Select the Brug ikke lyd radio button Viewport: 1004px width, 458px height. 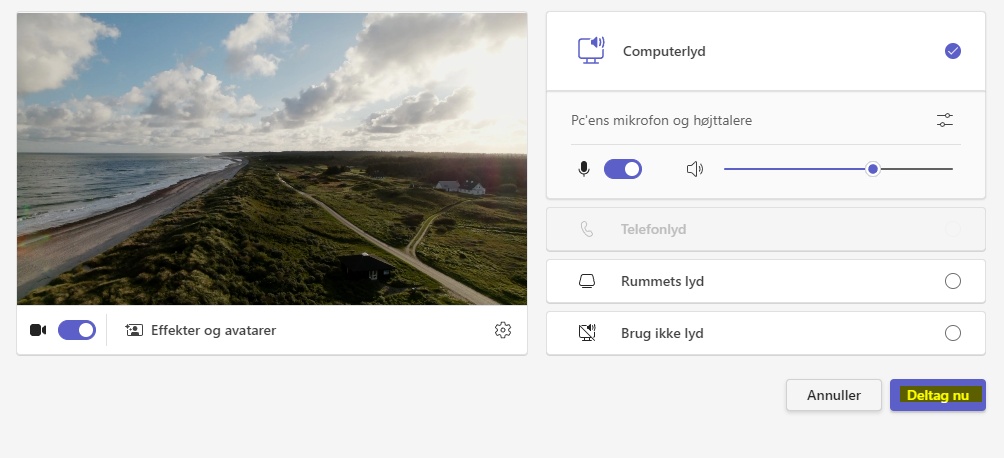coord(952,333)
